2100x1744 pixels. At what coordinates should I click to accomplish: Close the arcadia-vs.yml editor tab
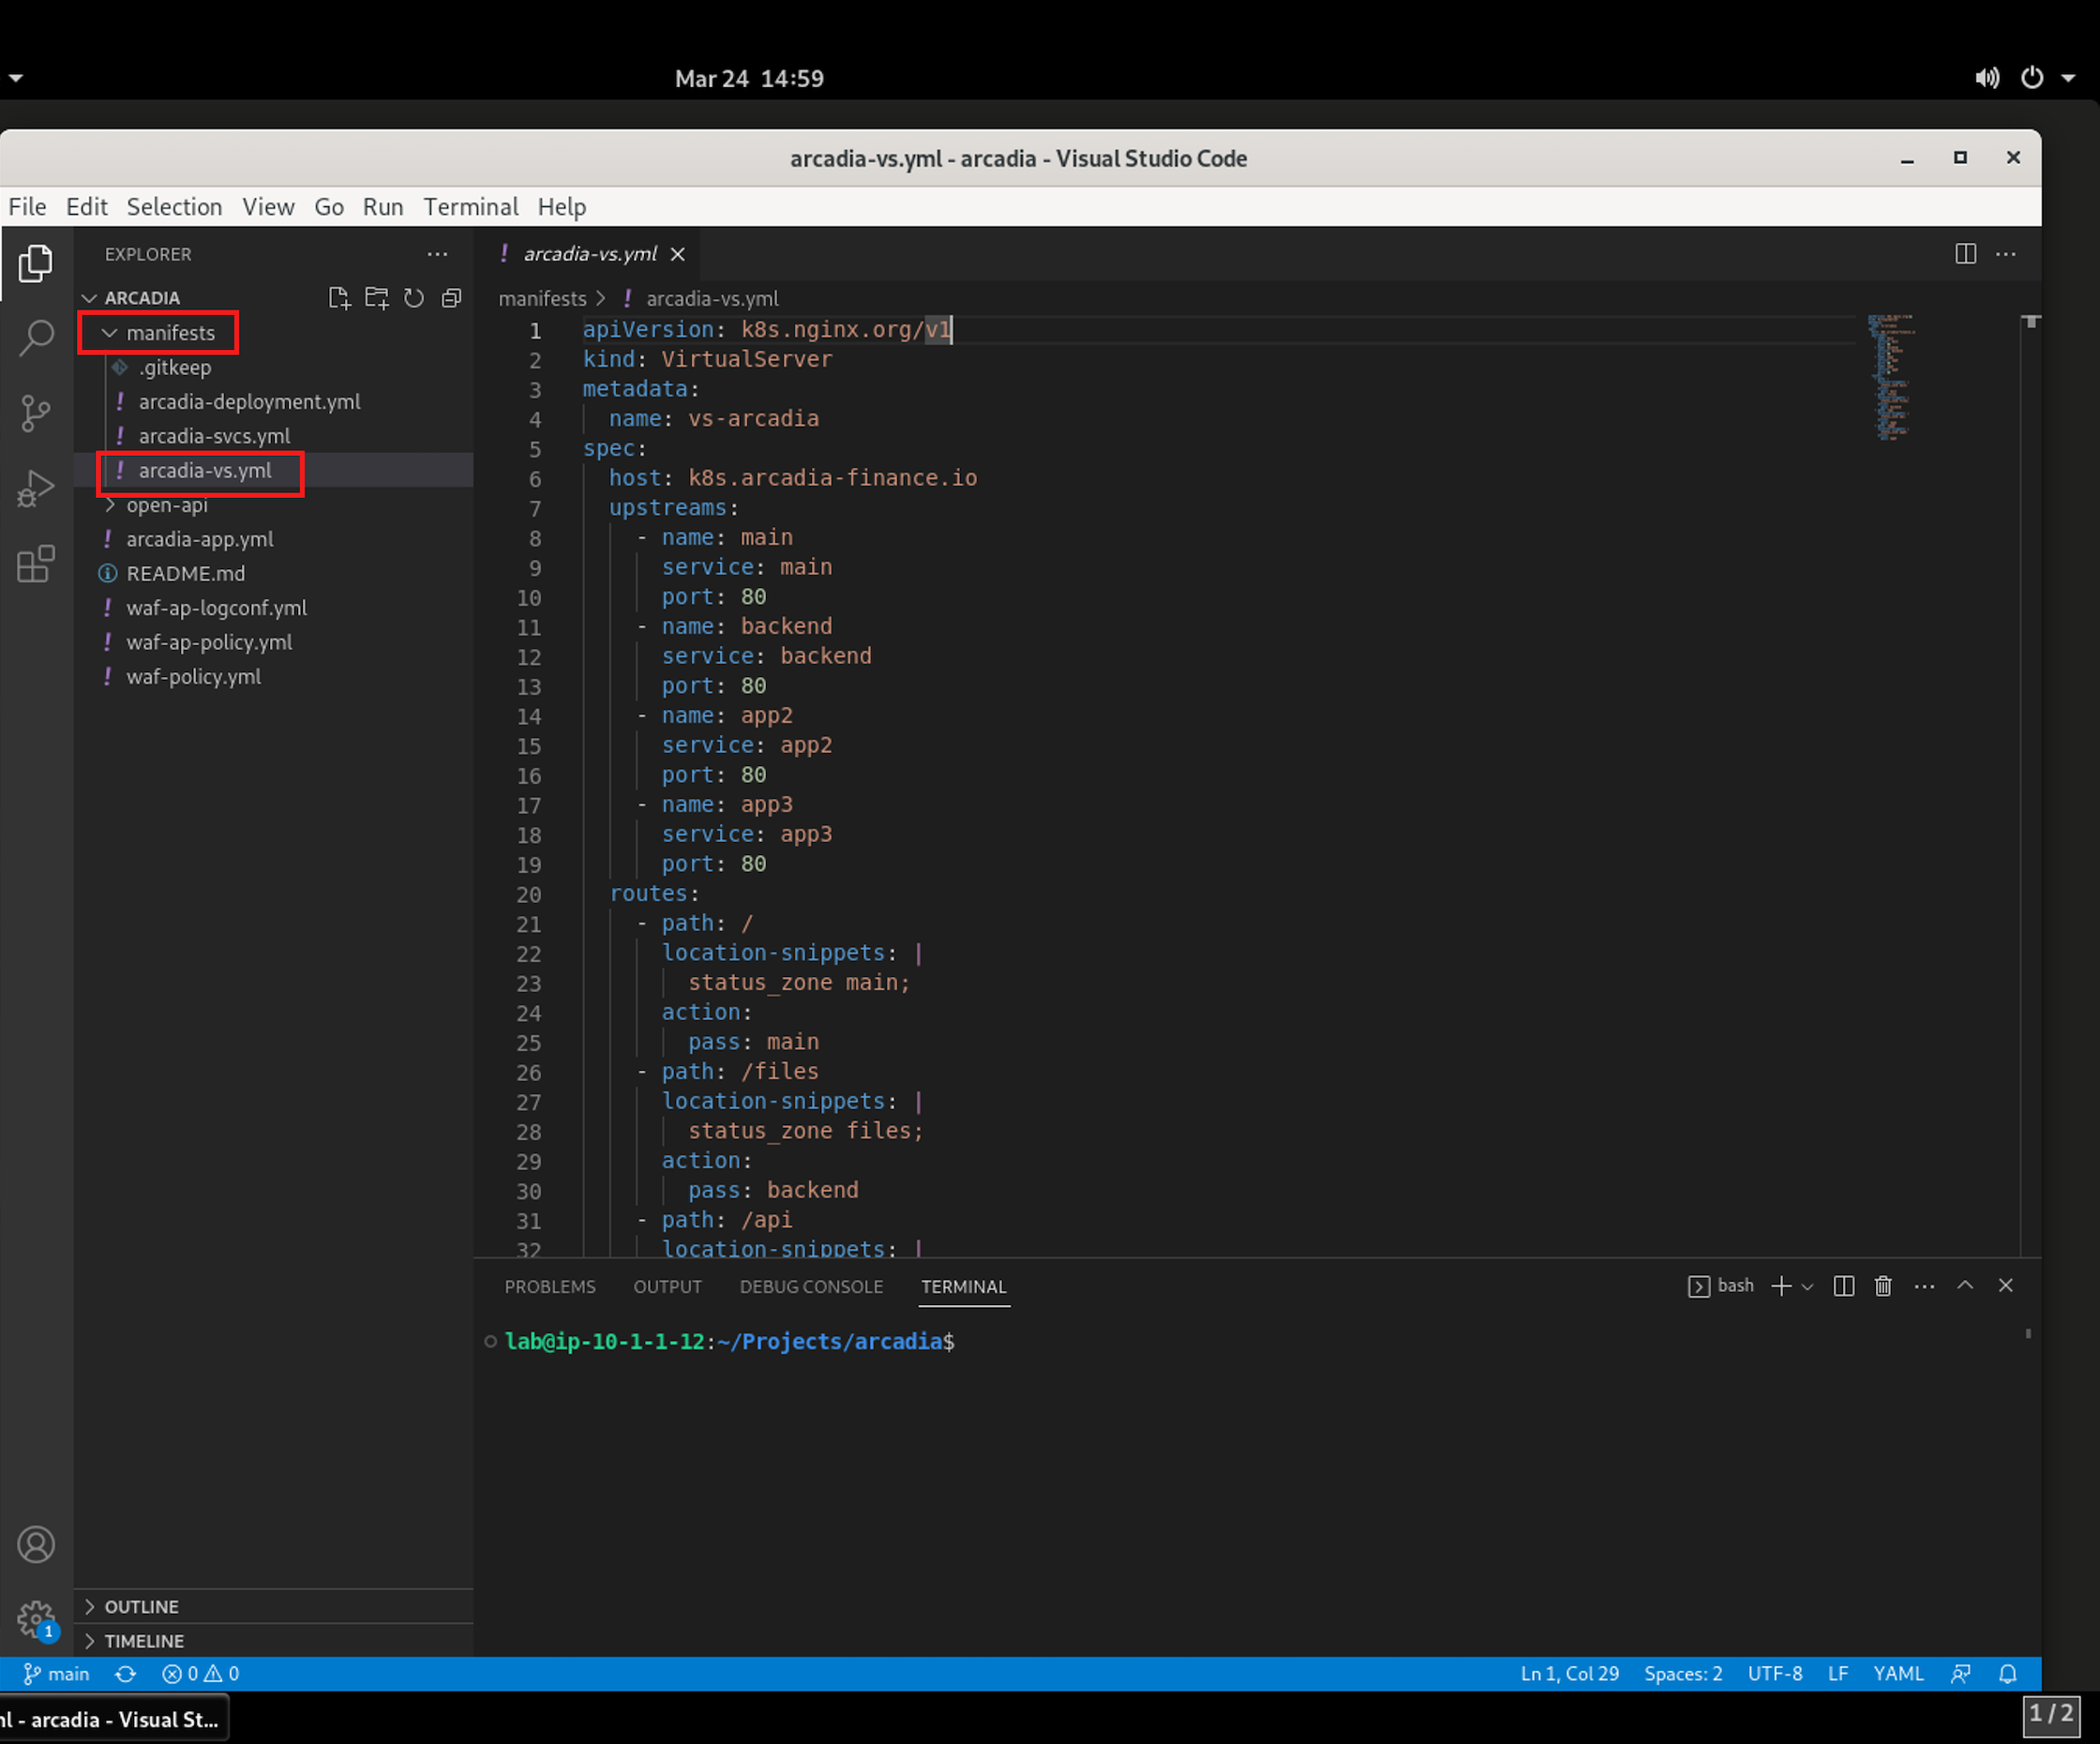coord(678,254)
